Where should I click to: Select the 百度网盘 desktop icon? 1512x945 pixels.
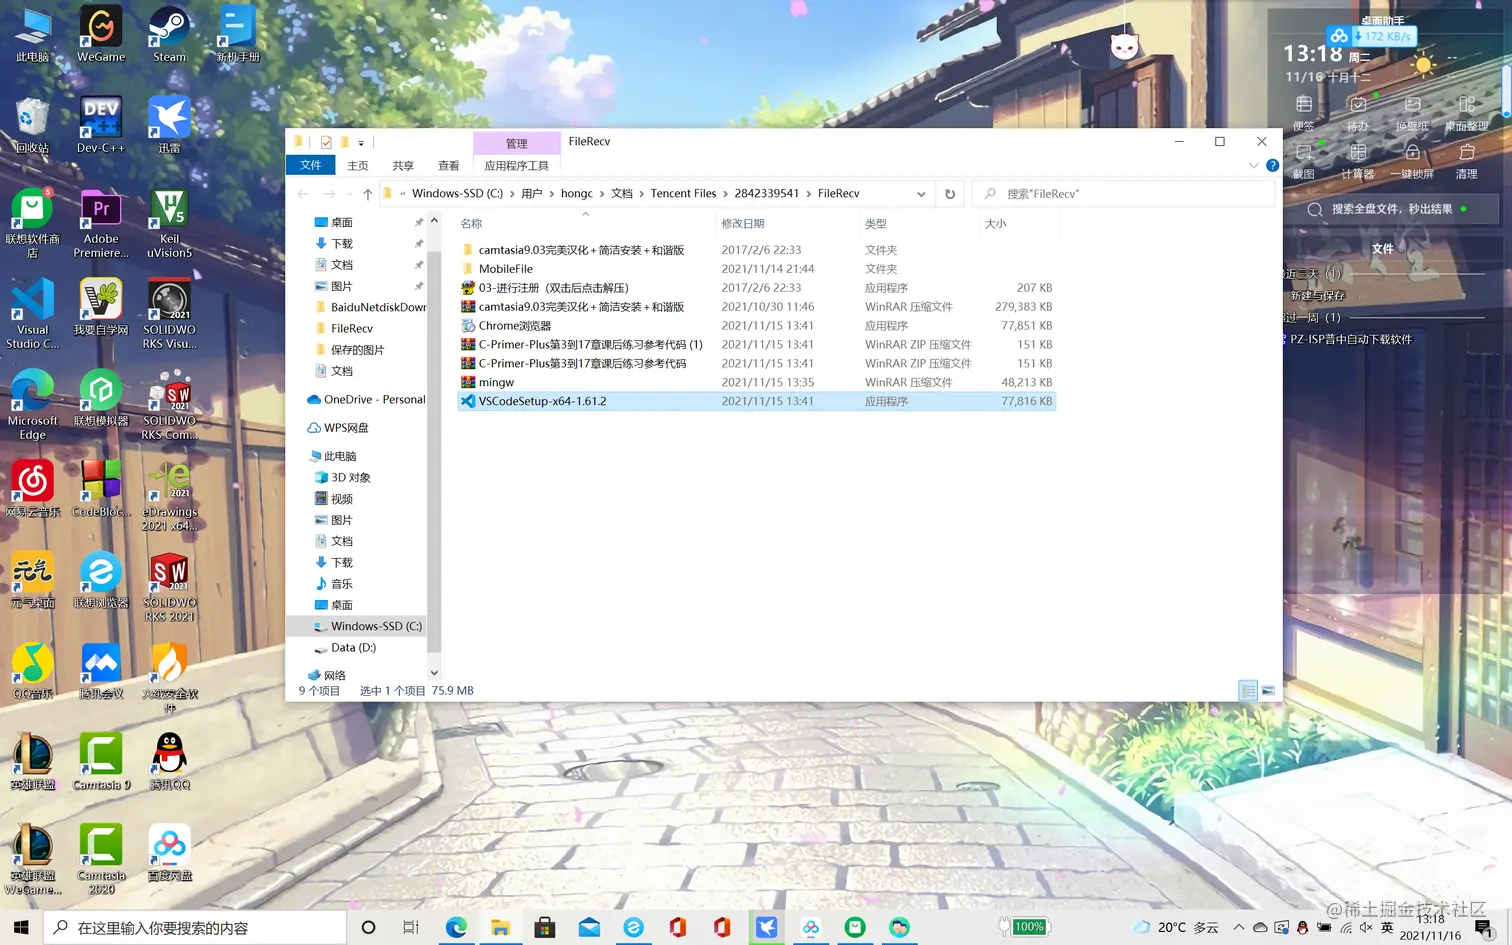click(x=169, y=853)
